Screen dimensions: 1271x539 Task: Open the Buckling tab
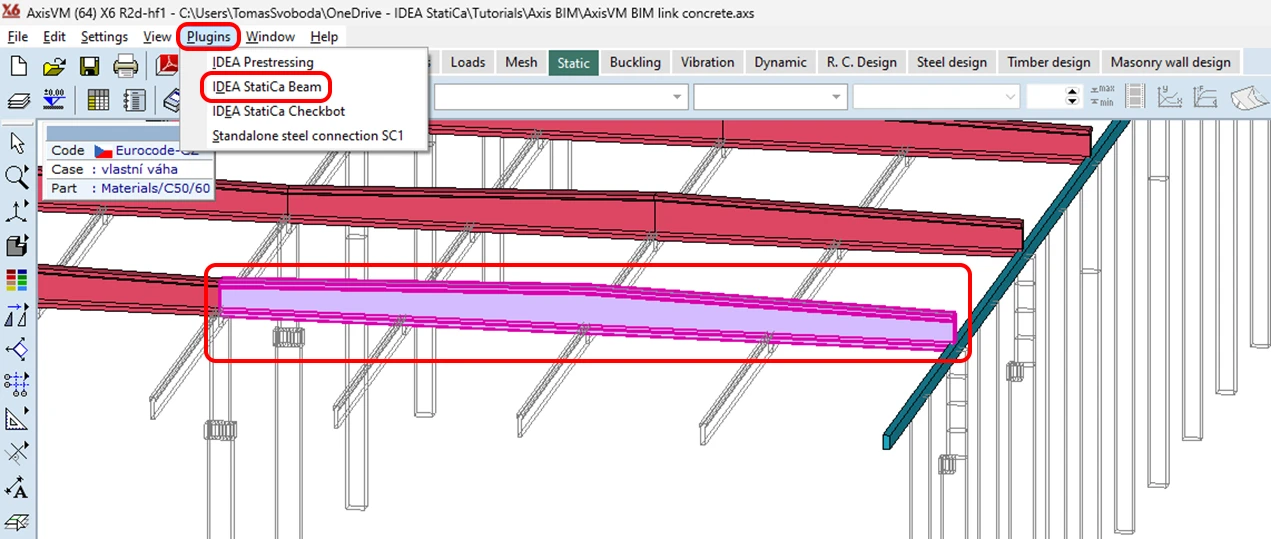[635, 62]
